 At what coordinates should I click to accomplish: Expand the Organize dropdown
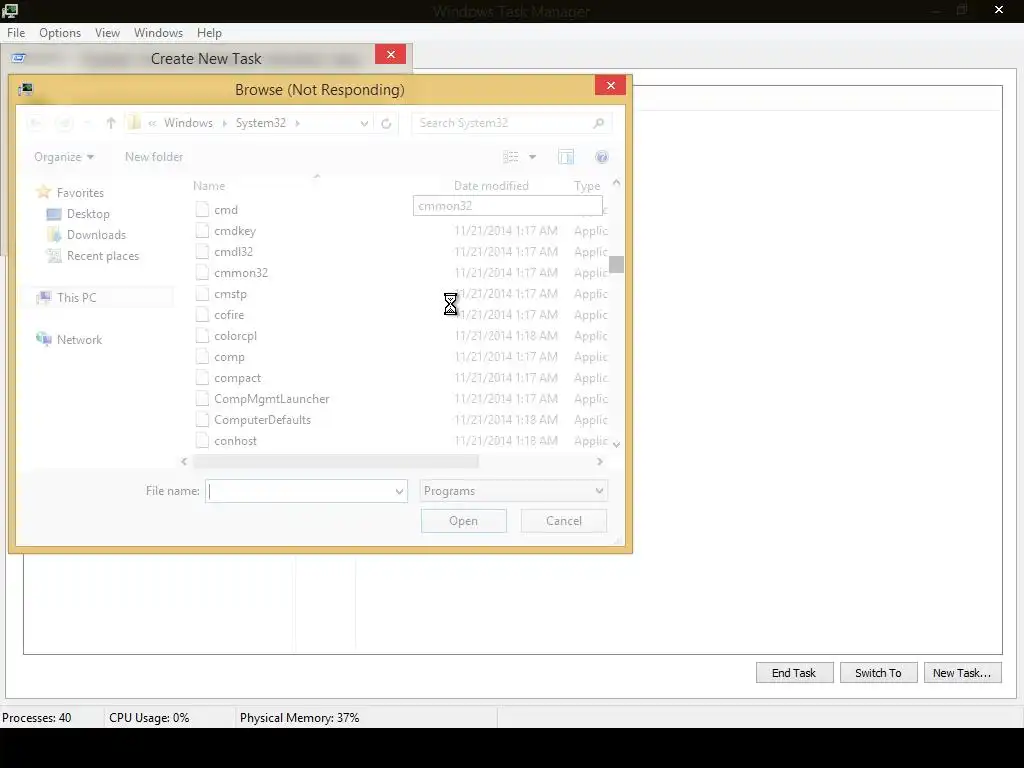63,157
